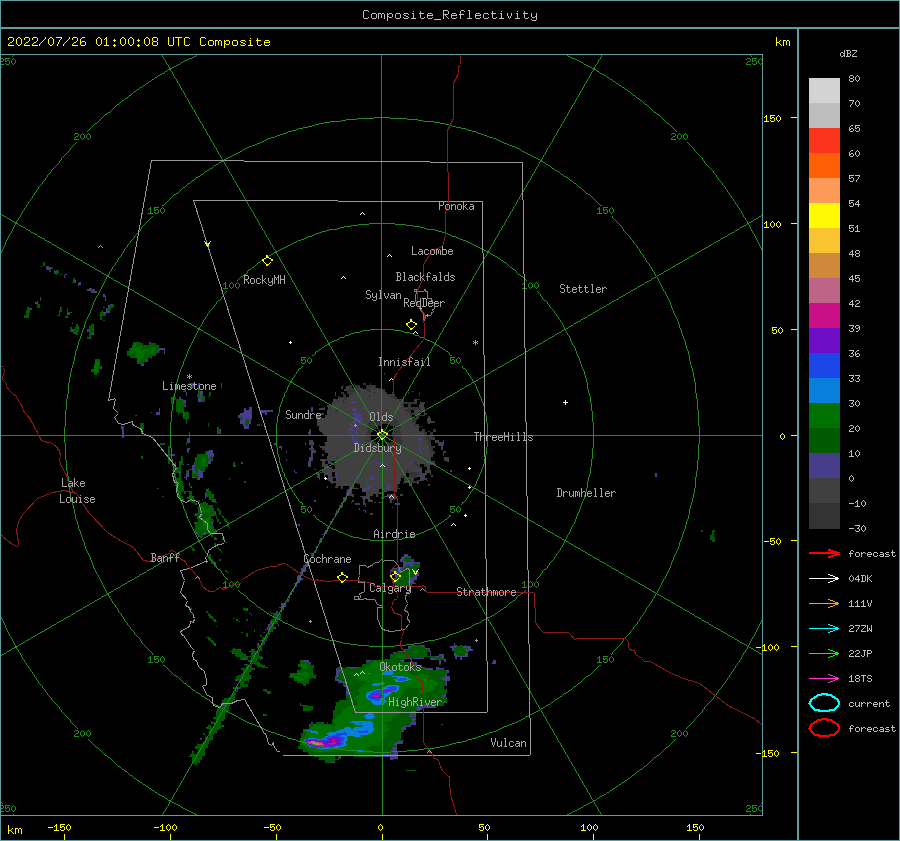Click the Strathmore city label
Screen dimensions: 900x841
486,592
